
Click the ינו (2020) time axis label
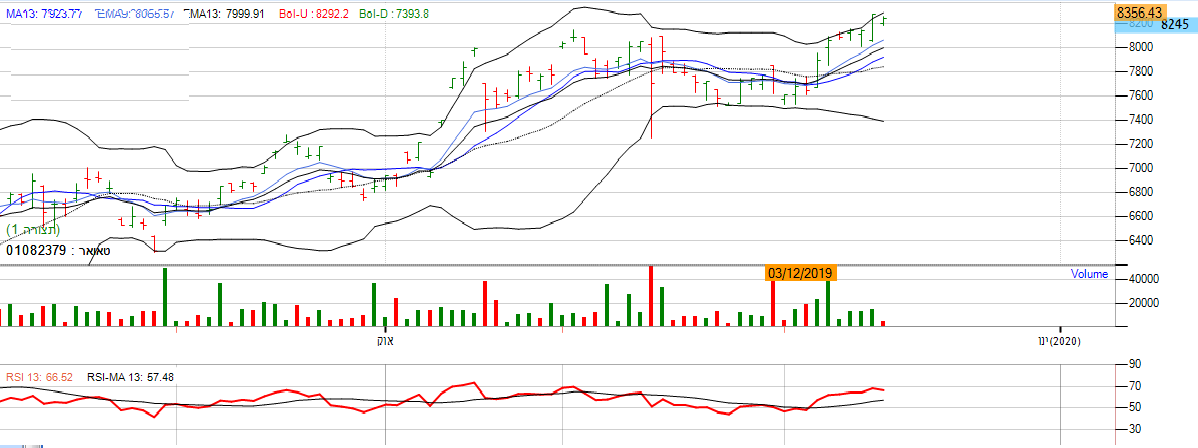click(1060, 341)
